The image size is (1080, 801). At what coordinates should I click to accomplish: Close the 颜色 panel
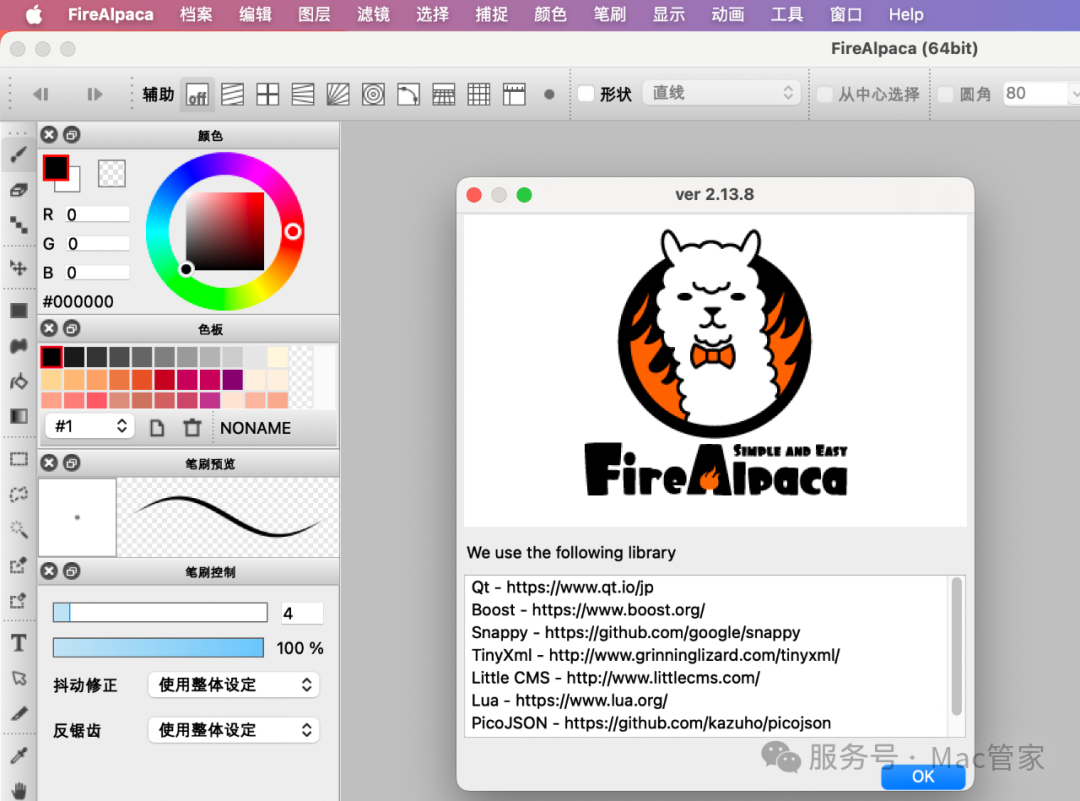pyautogui.click(x=49, y=135)
